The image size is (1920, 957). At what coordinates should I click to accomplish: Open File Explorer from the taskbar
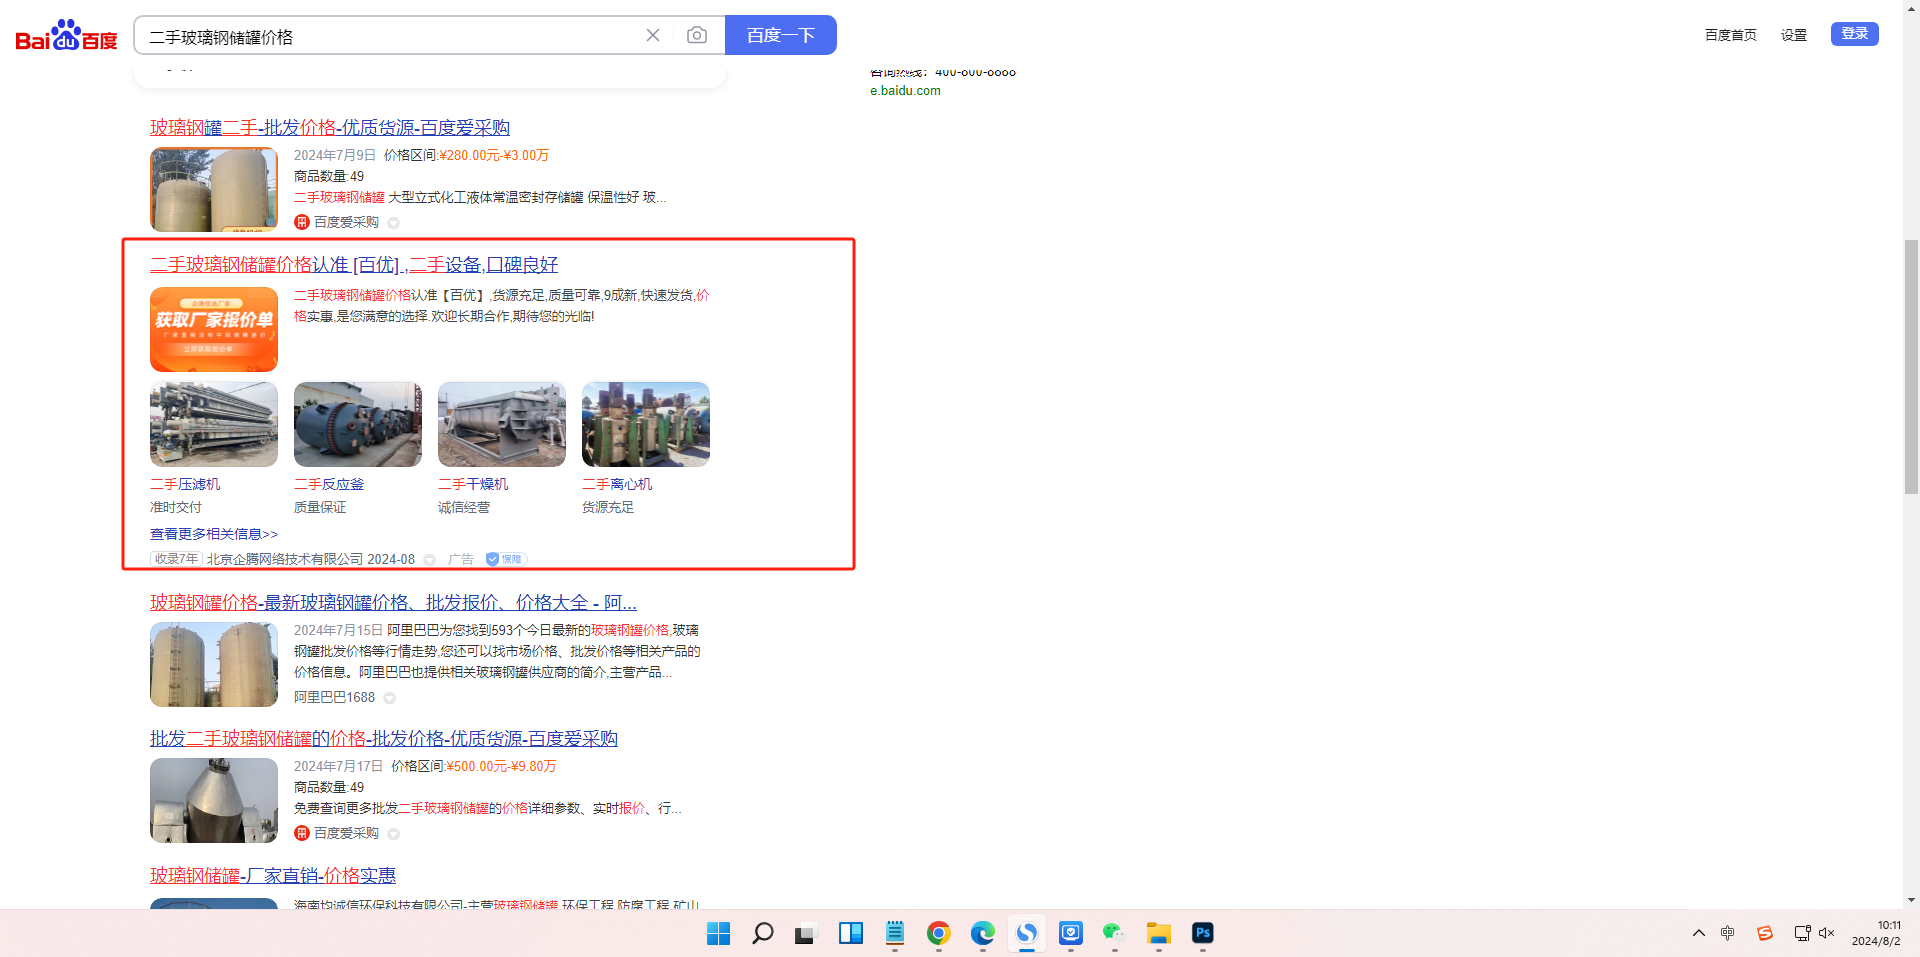point(1159,933)
